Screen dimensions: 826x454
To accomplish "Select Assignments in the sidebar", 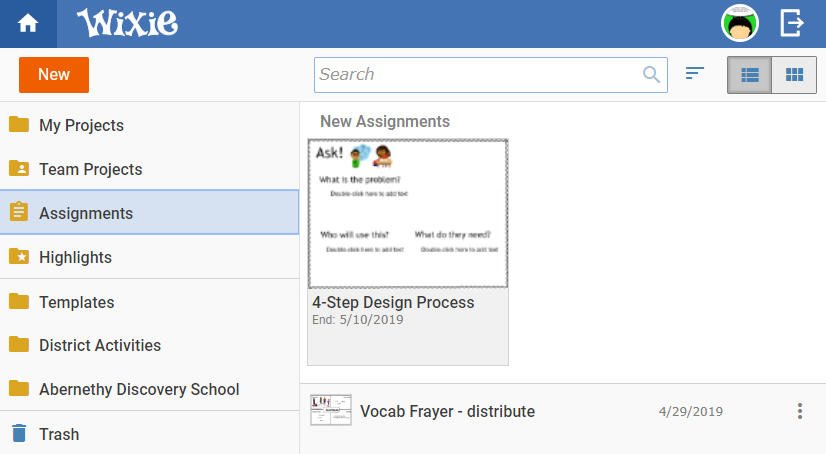I will click(150, 212).
